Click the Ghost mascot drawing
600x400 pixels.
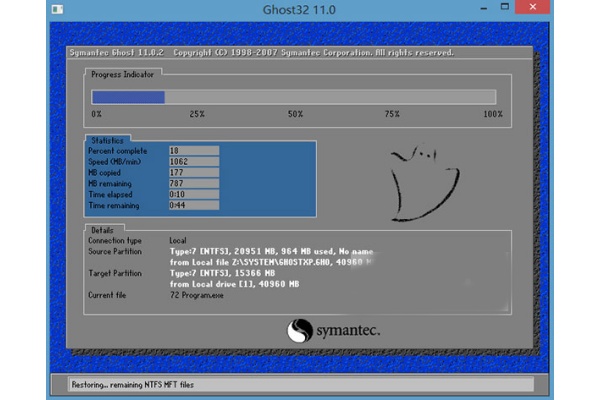tap(424, 183)
